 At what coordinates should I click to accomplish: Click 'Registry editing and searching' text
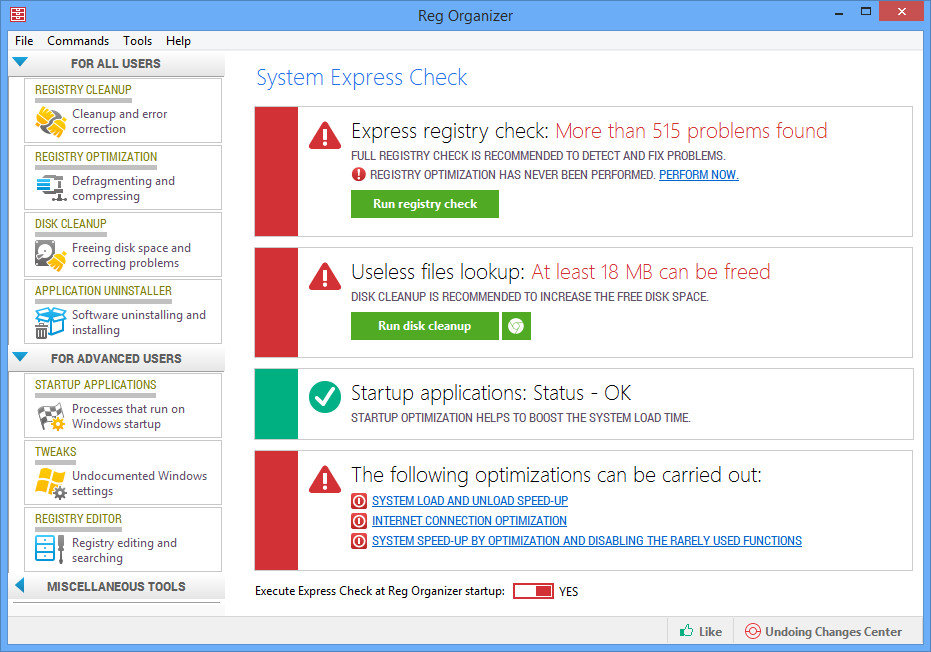124,550
